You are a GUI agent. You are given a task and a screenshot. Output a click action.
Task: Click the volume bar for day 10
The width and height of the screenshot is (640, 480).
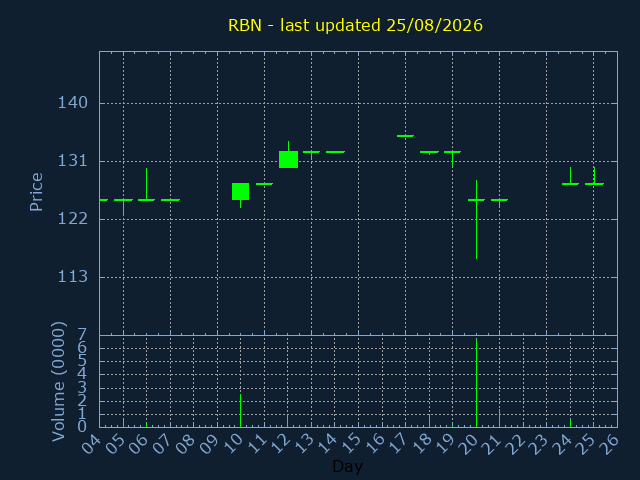[x=240, y=411]
